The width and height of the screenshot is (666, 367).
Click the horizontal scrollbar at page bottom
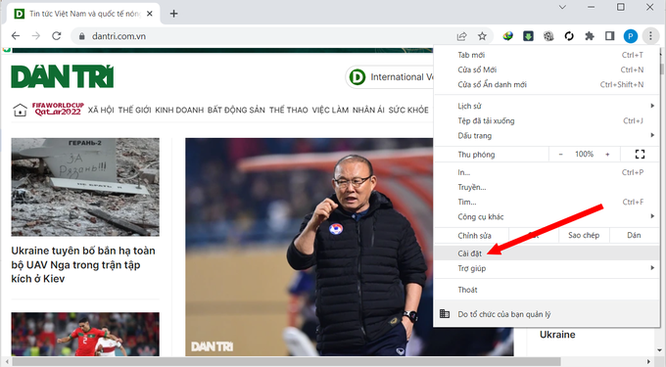[285, 362]
